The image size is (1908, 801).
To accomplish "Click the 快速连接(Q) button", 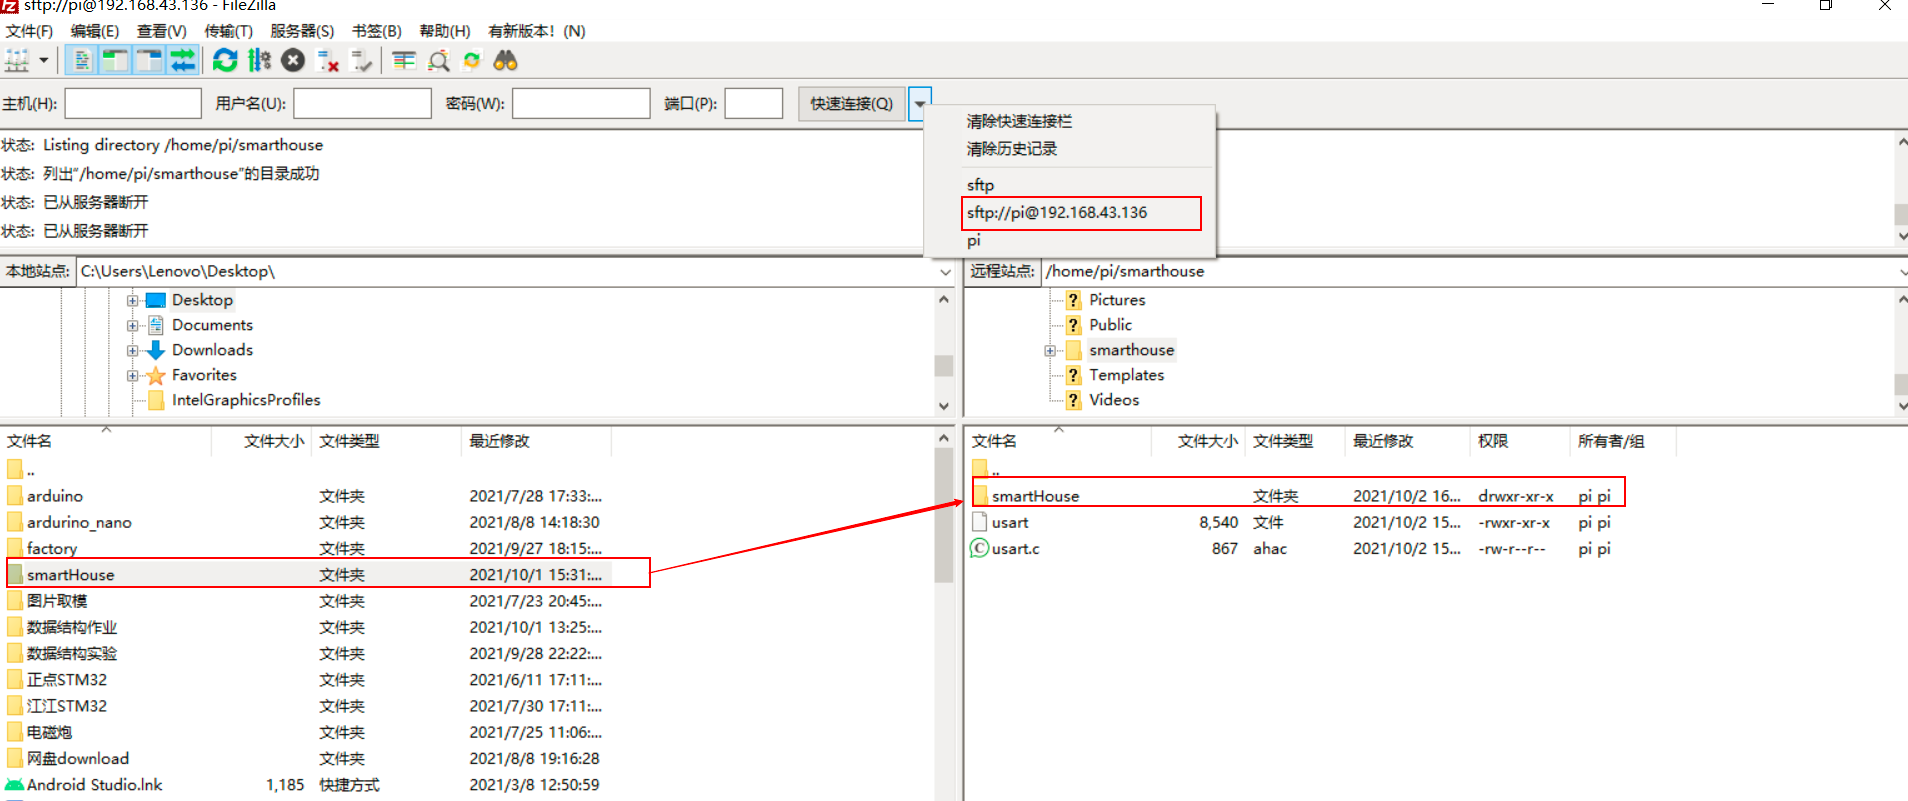I will click(x=852, y=103).
